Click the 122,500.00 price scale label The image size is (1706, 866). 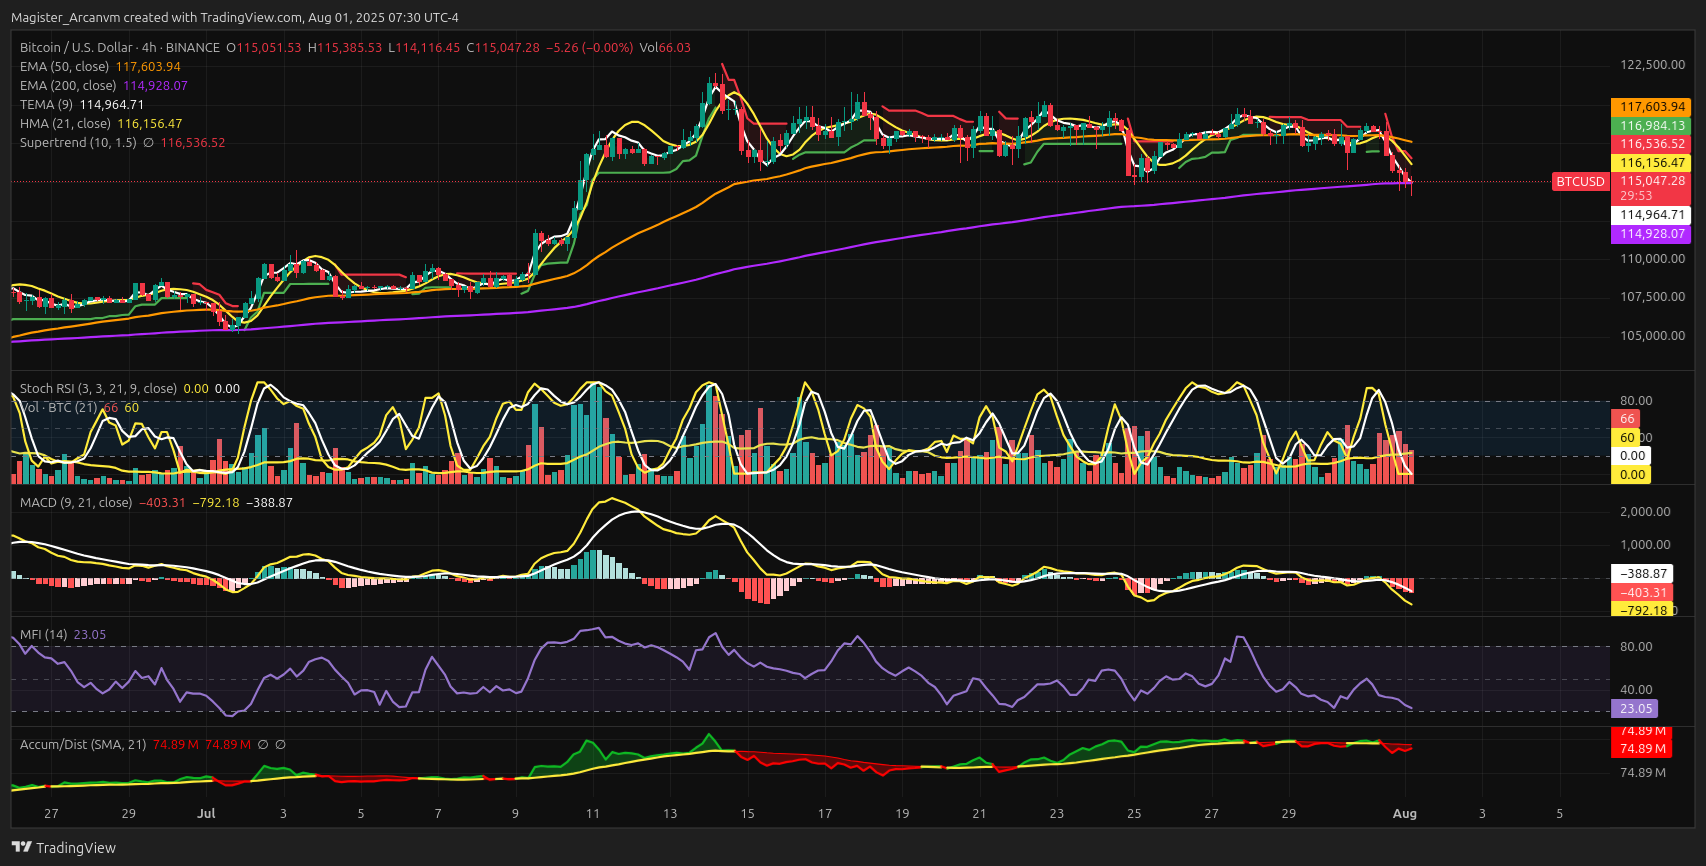click(x=1652, y=64)
